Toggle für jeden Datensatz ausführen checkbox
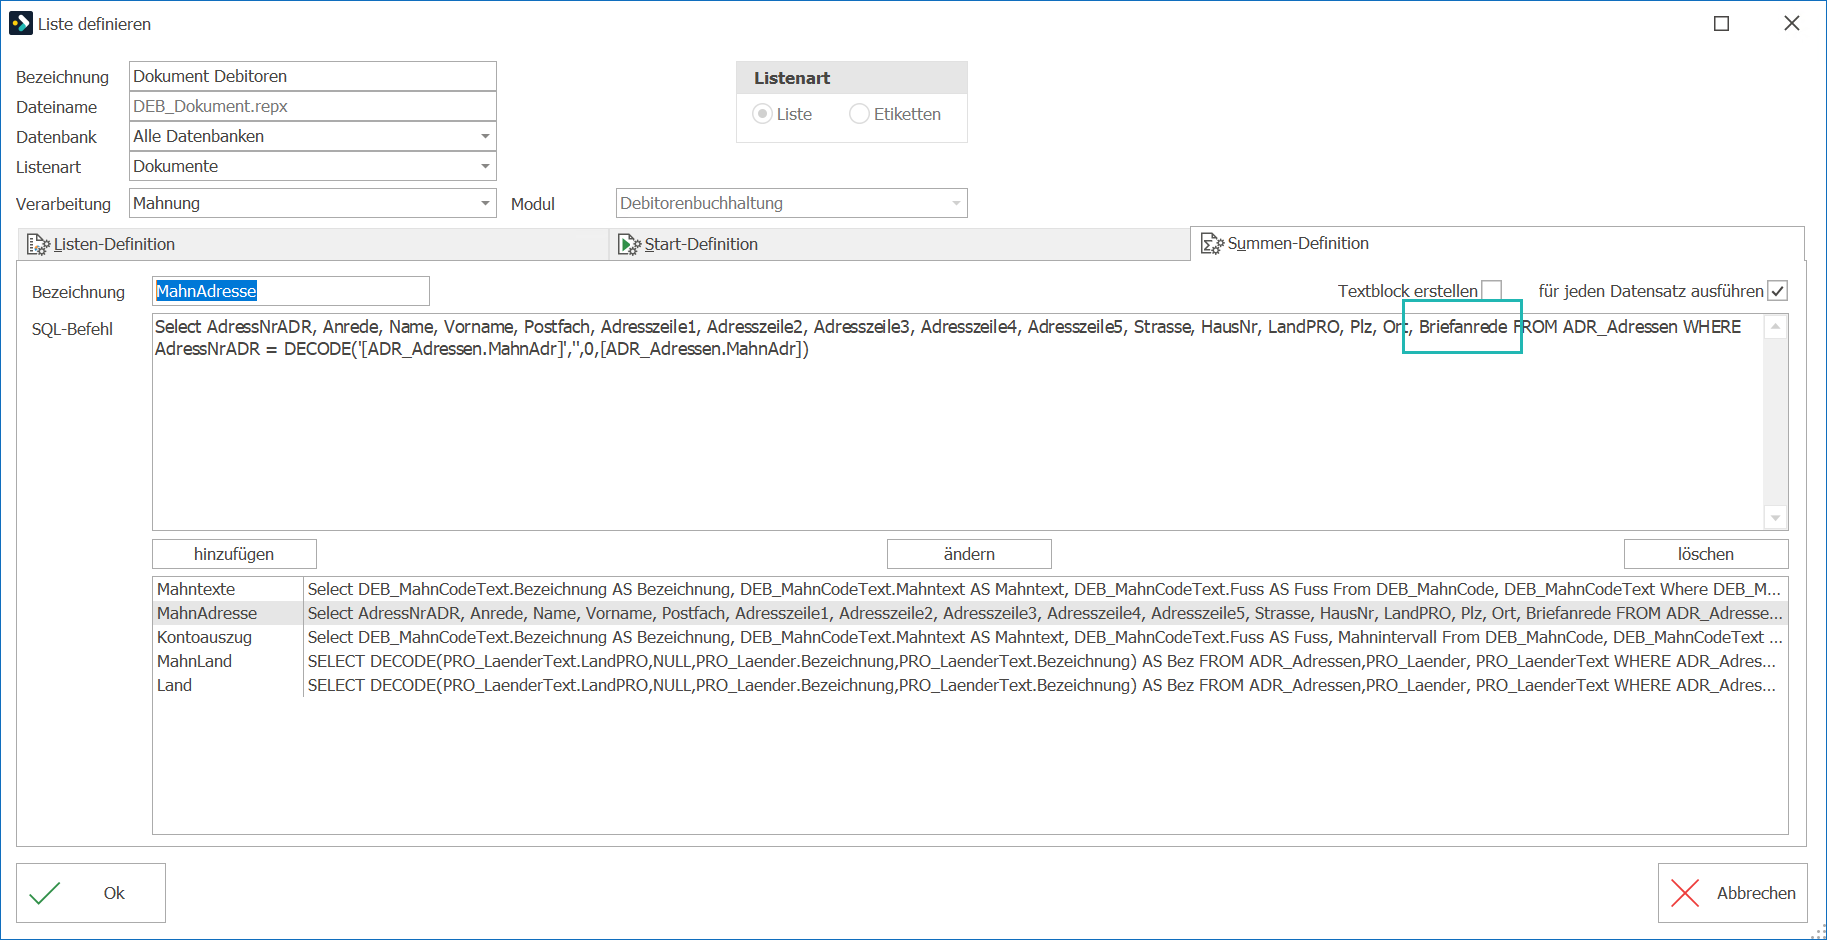Image resolution: width=1827 pixels, height=940 pixels. click(1777, 291)
